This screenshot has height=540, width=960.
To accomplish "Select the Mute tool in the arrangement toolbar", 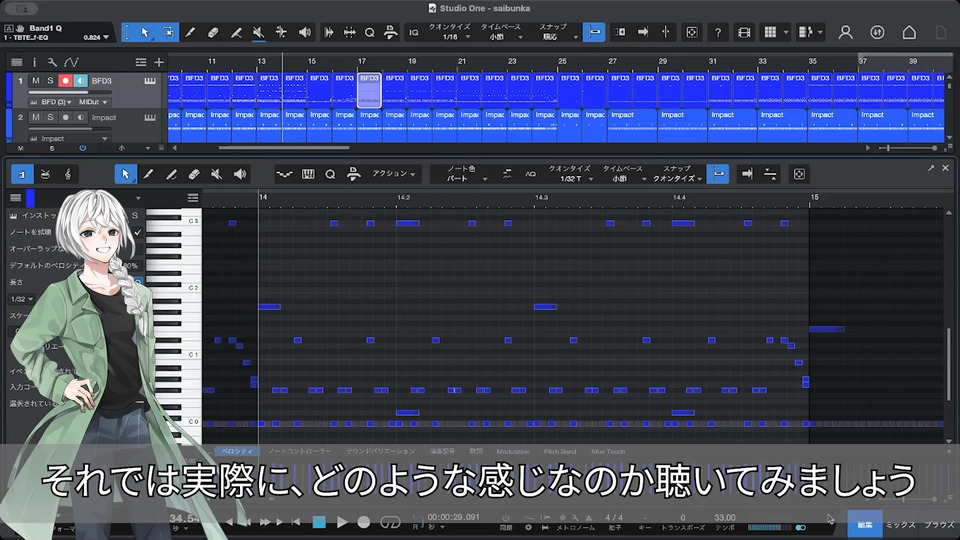I will [258, 32].
